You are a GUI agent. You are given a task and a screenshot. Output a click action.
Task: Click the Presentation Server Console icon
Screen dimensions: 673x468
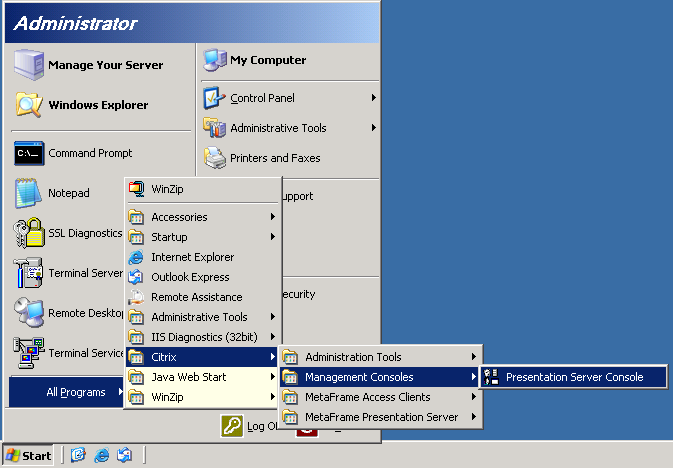click(491, 377)
